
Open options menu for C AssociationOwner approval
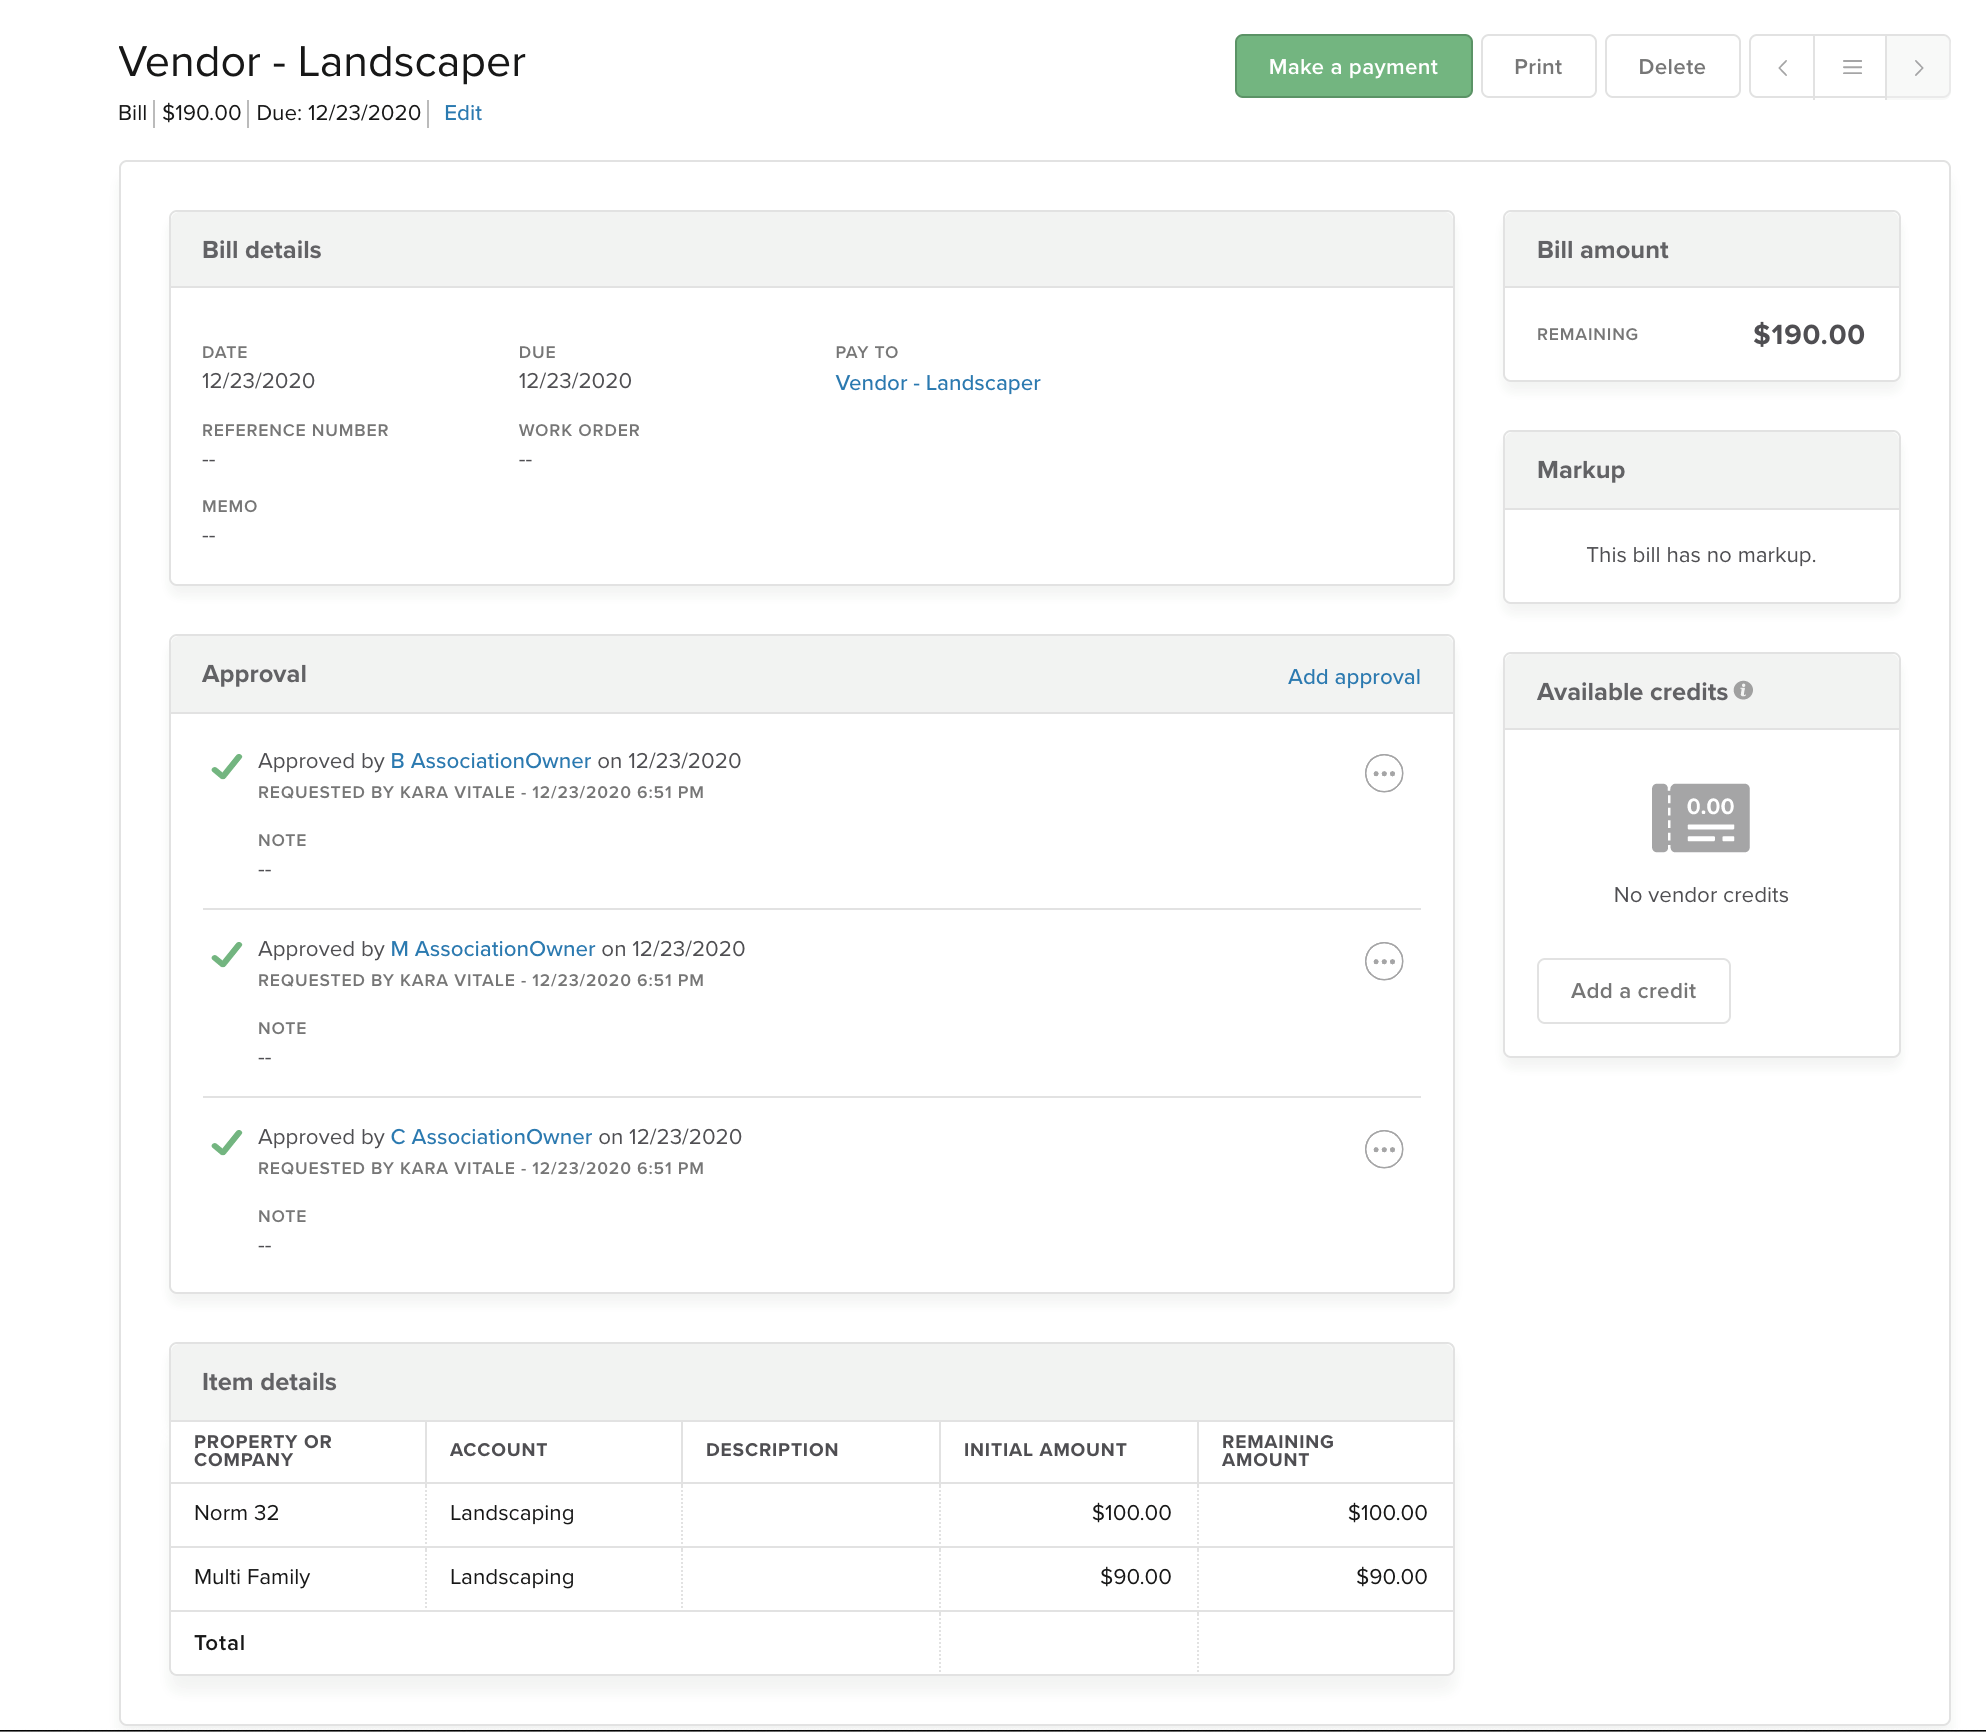[x=1384, y=1149]
